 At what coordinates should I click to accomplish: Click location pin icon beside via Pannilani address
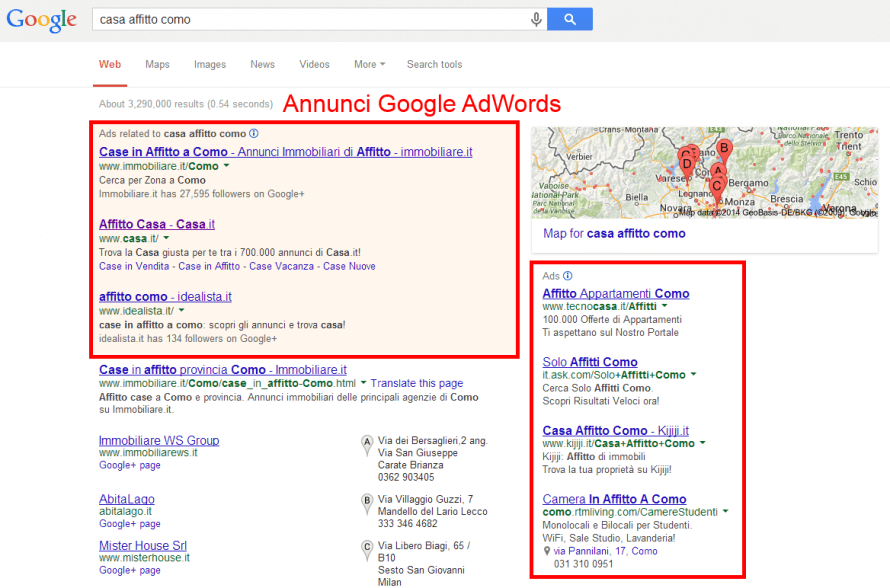(x=547, y=551)
